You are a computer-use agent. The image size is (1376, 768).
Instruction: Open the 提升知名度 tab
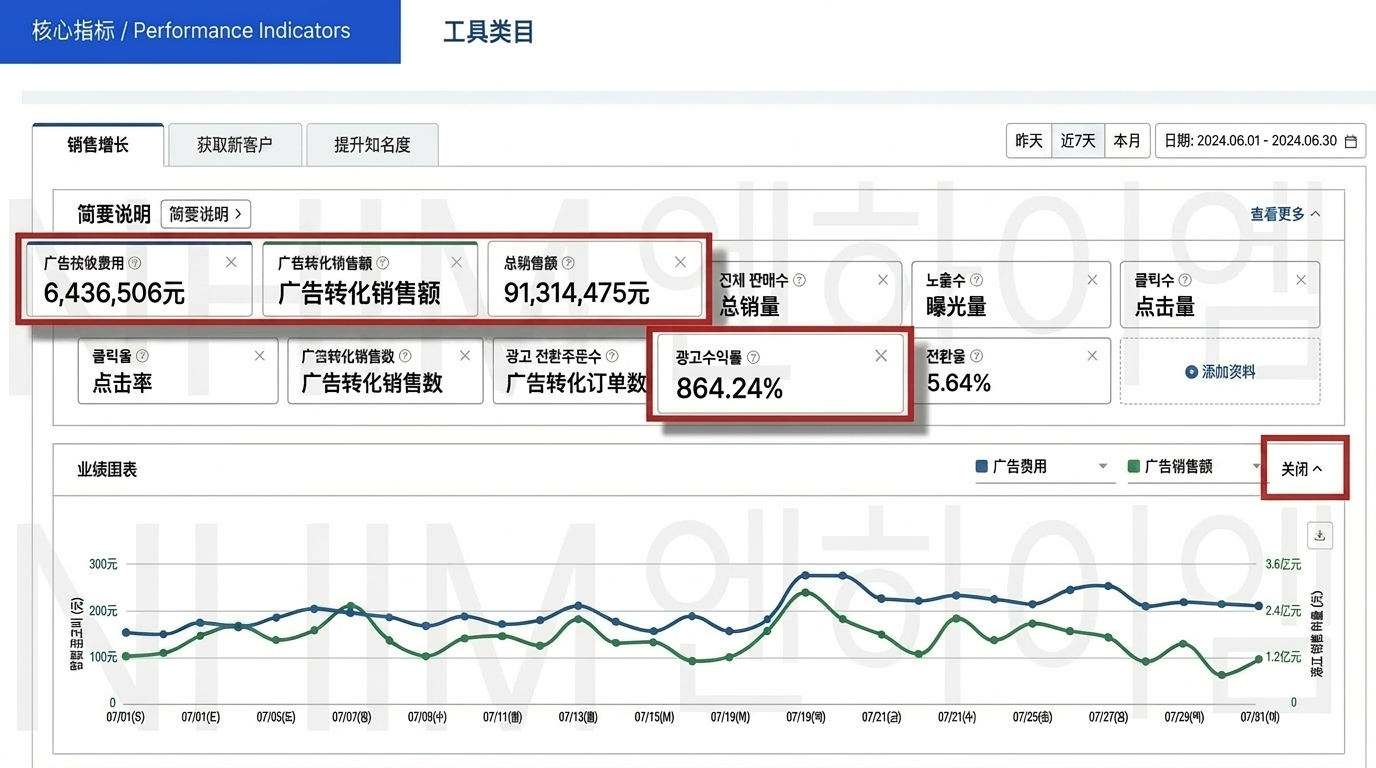[x=372, y=145]
